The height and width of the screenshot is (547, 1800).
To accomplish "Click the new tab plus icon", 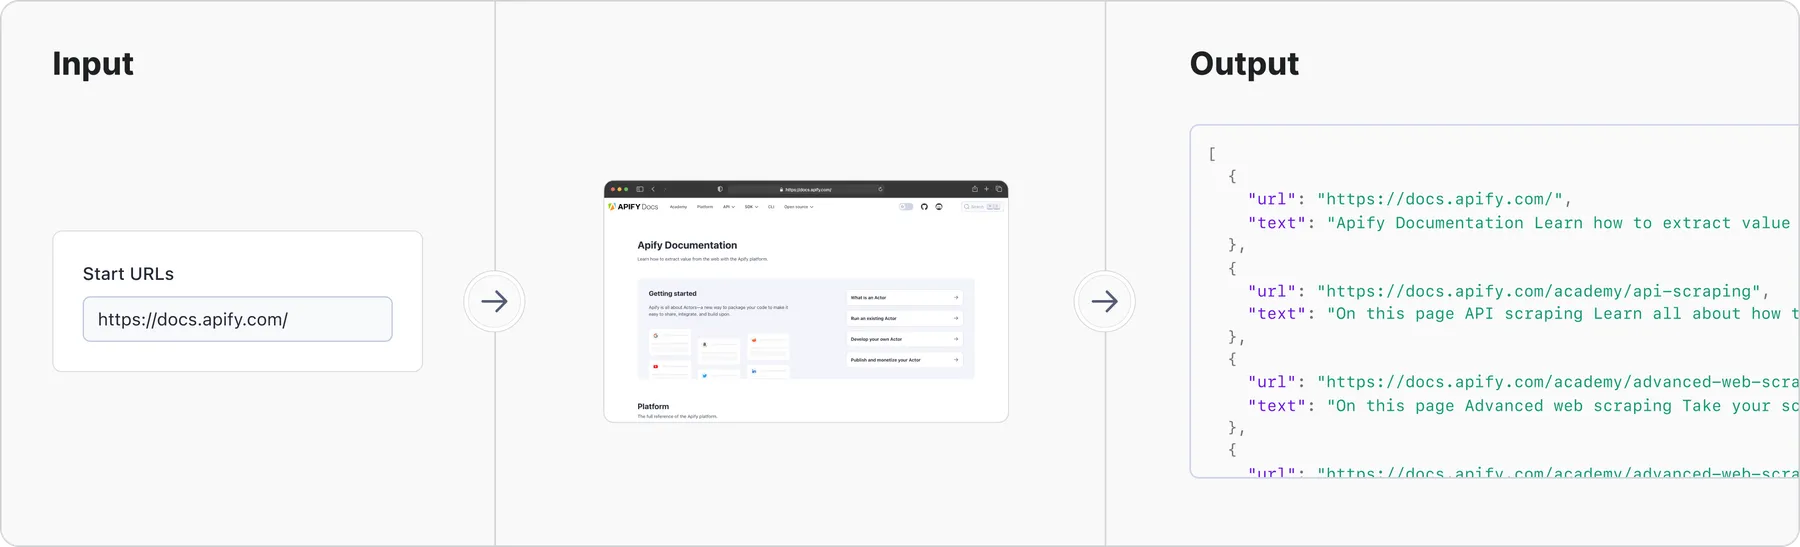I will click(x=986, y=189).
